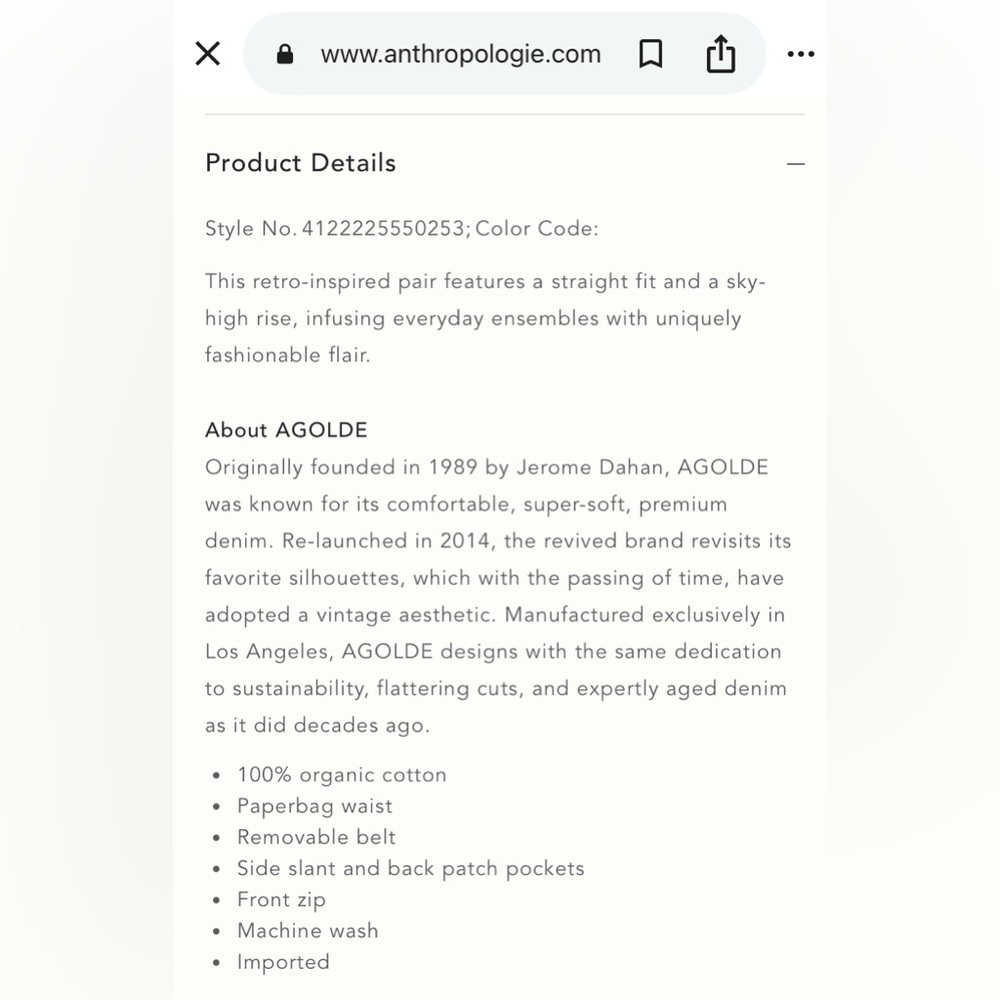Collapse Product Details with the minus icon
1000x1000 pixels.
[x=795, y=164]
